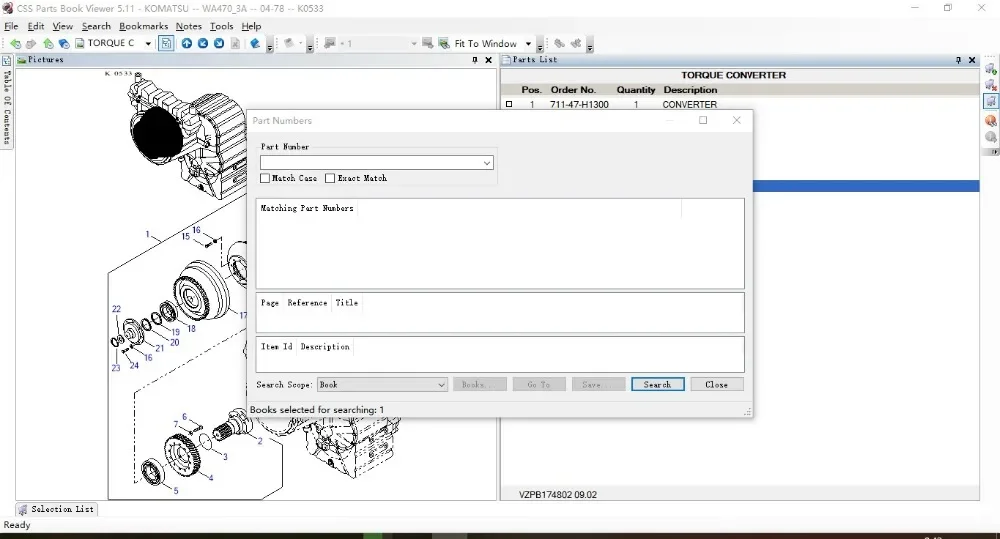
Task: Expand the Part Number combo box
Action: click(487, 163)
